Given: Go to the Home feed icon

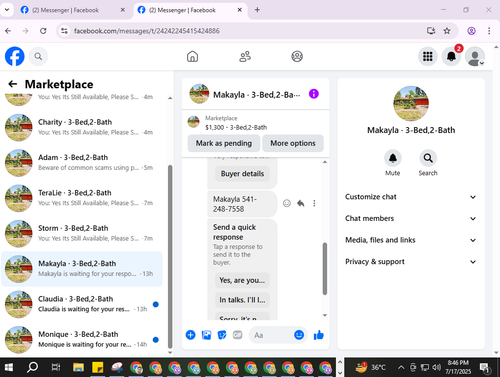Looking at the screenshot, I should [x=192, y=56].
